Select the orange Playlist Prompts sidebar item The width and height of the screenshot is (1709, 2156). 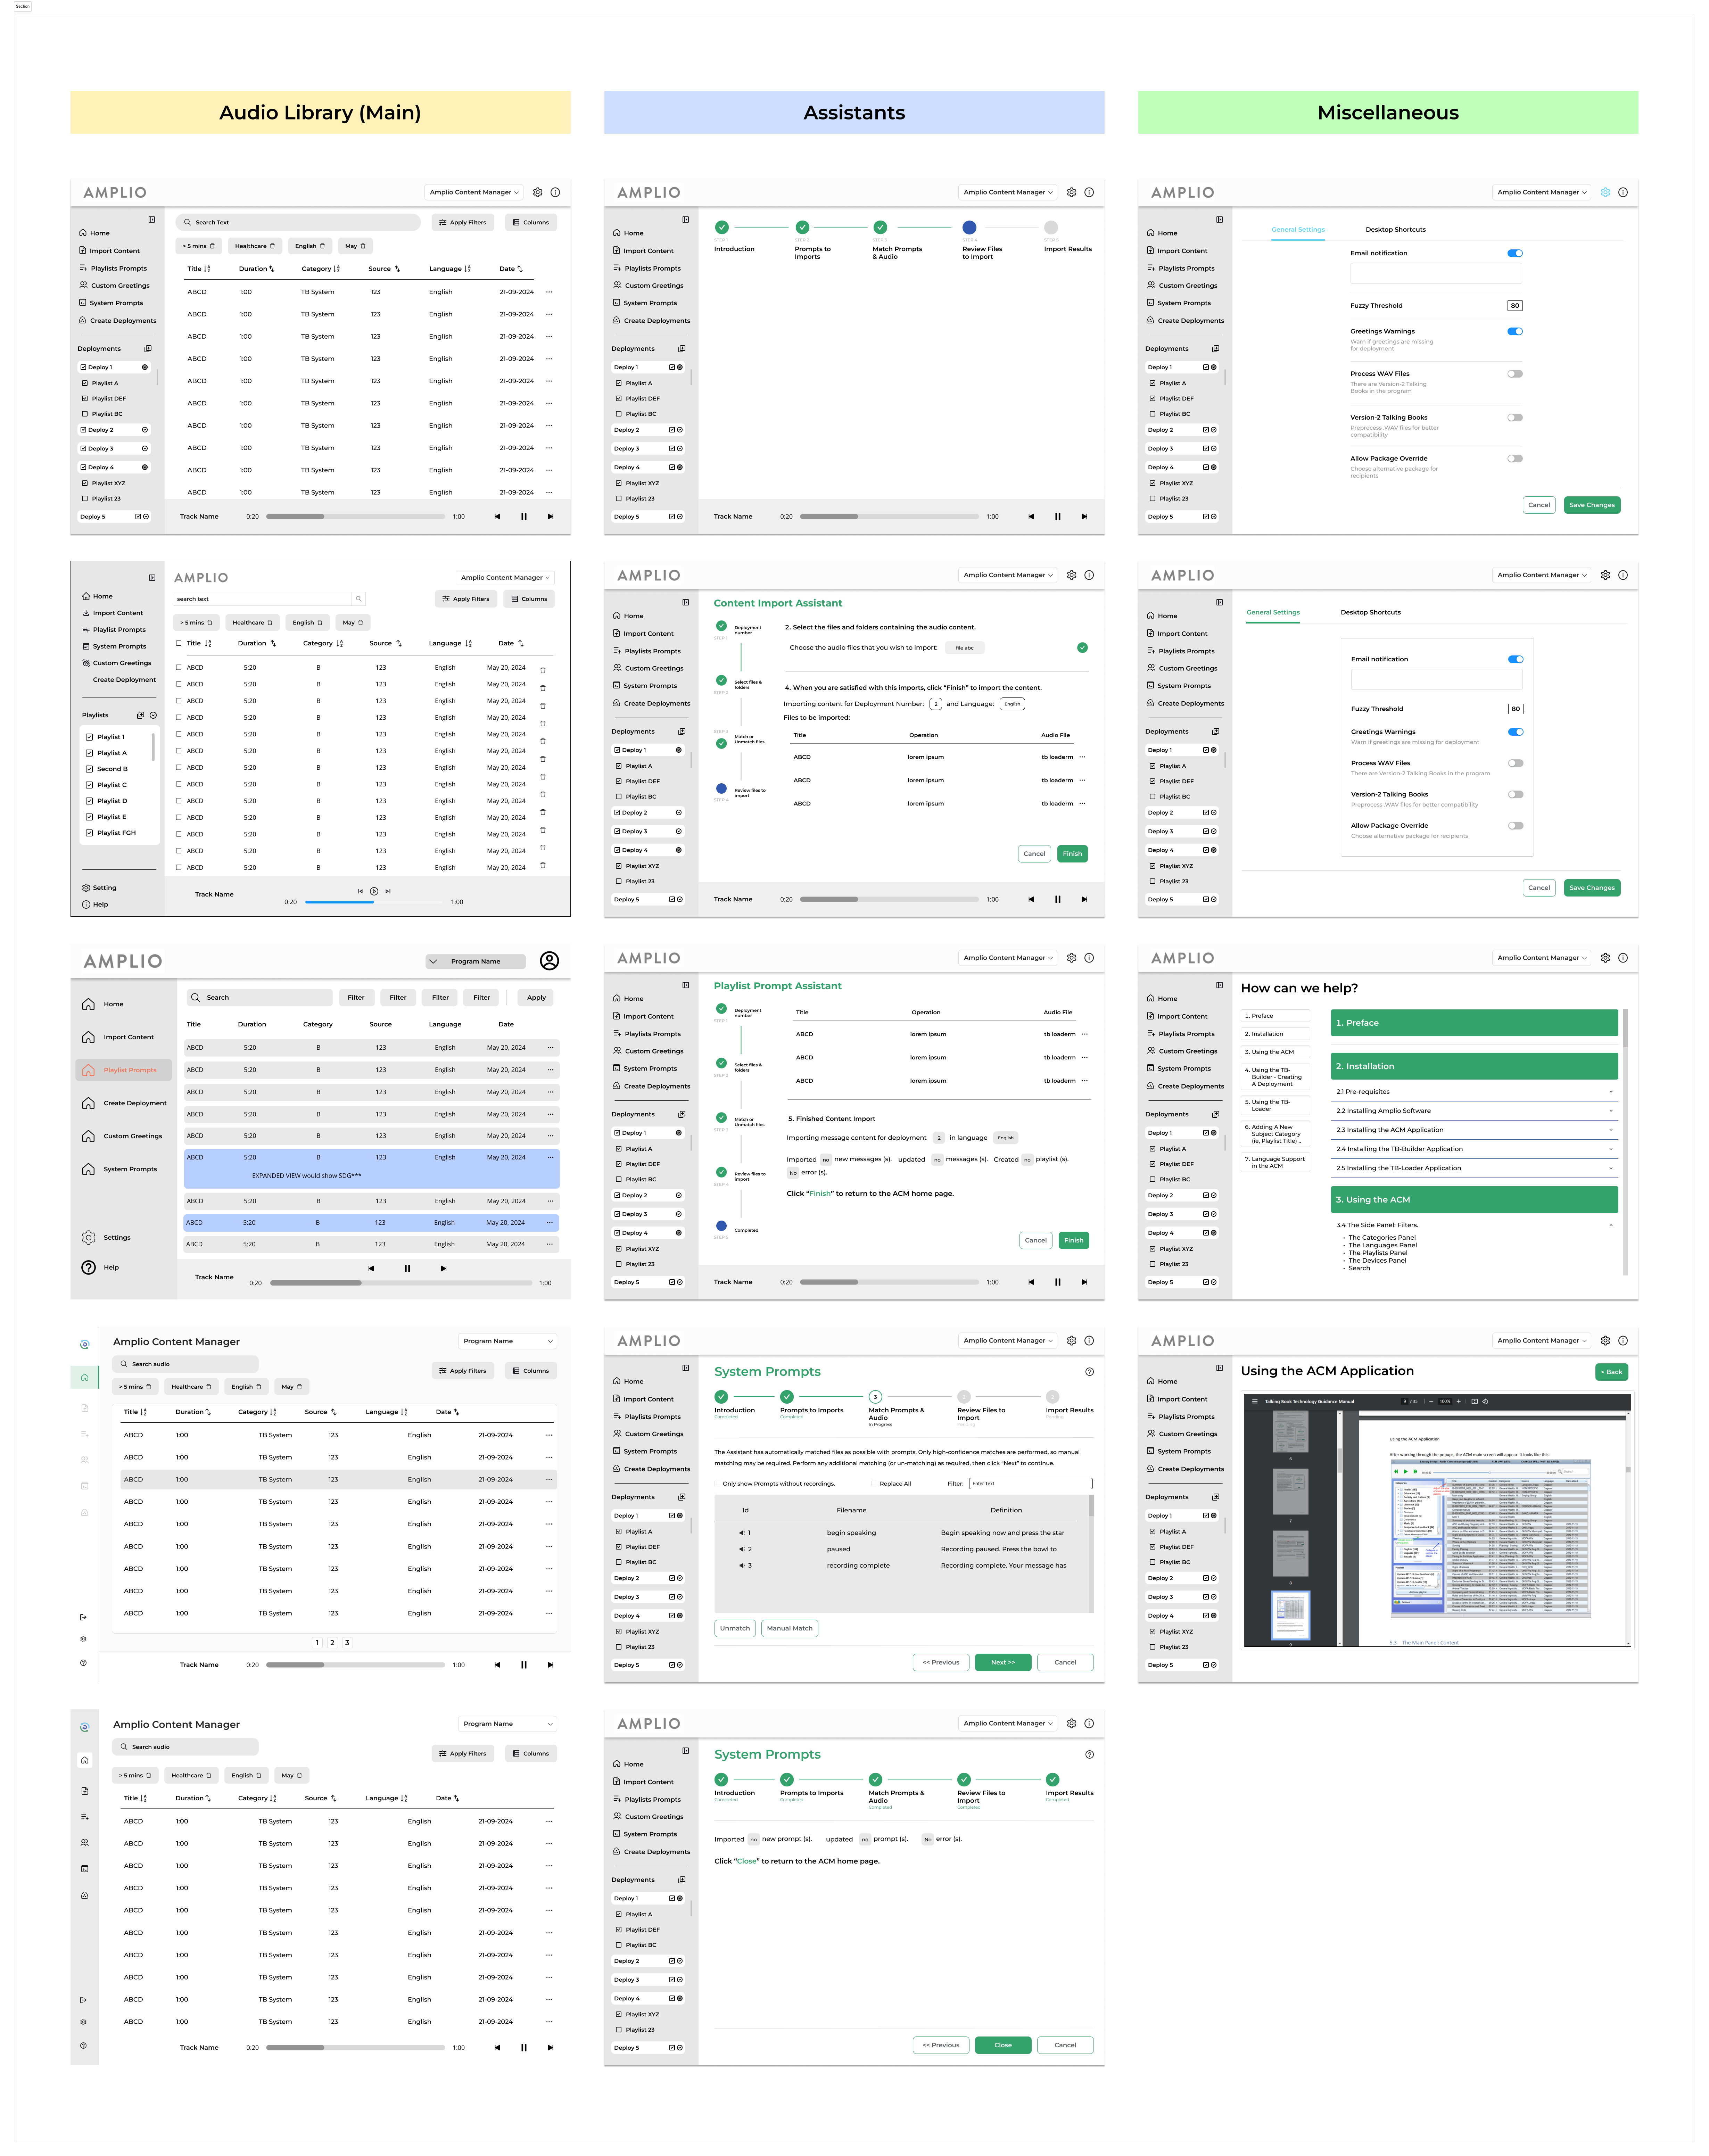[124, 1070]
